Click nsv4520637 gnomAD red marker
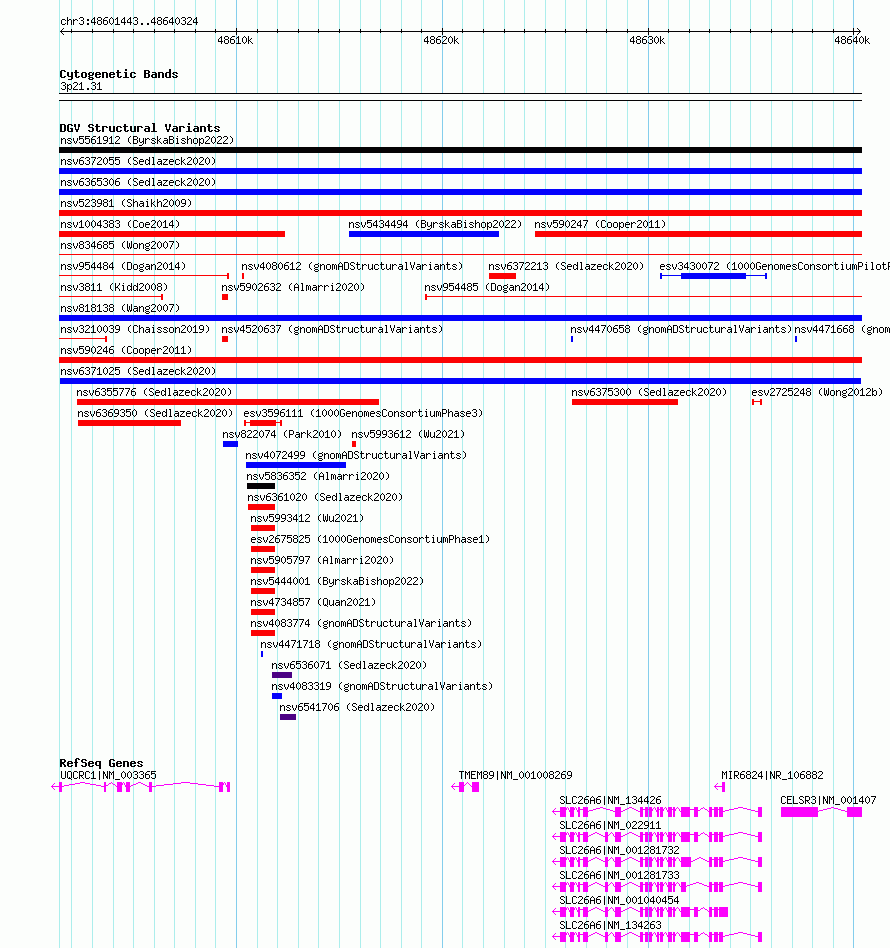 click(x=225, y=339)
